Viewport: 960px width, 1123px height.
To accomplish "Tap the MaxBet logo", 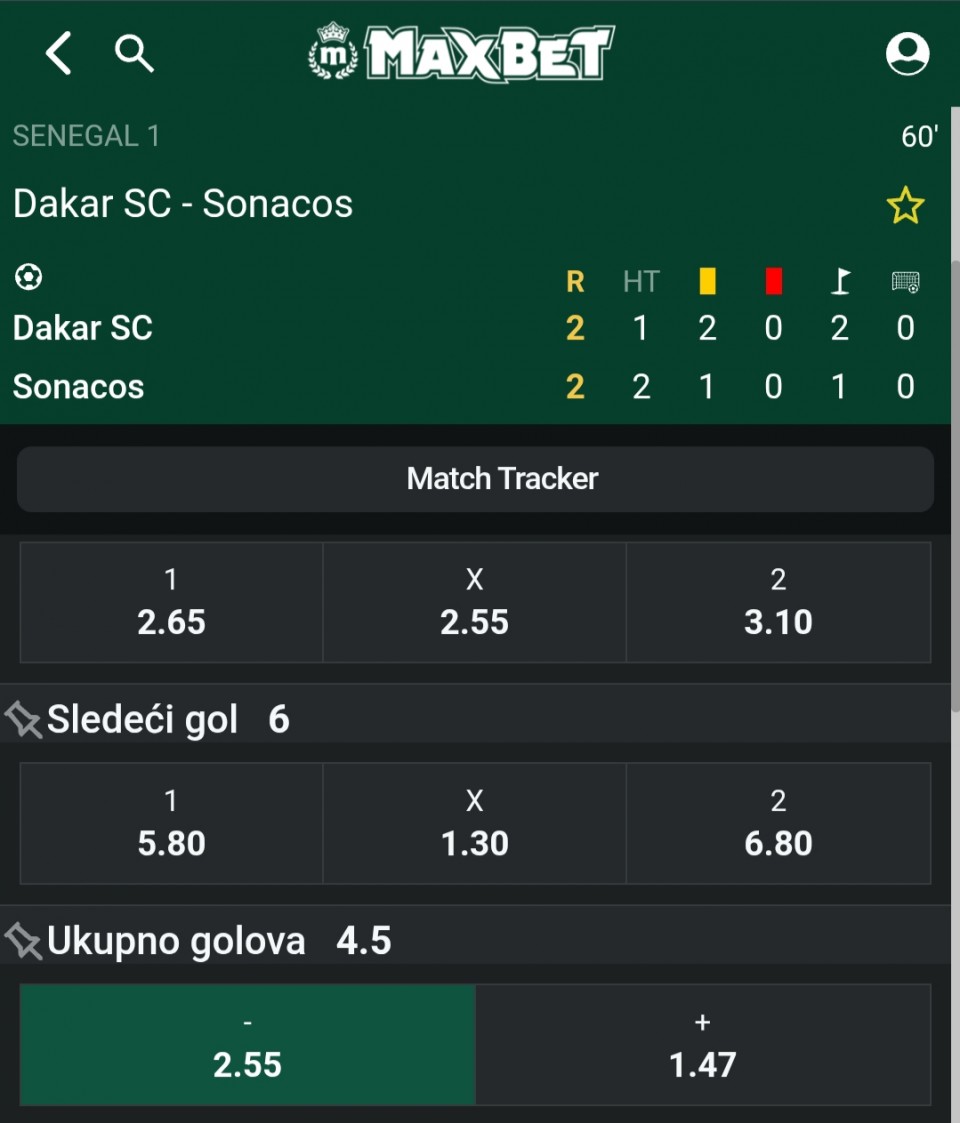I will click(461, 53).
